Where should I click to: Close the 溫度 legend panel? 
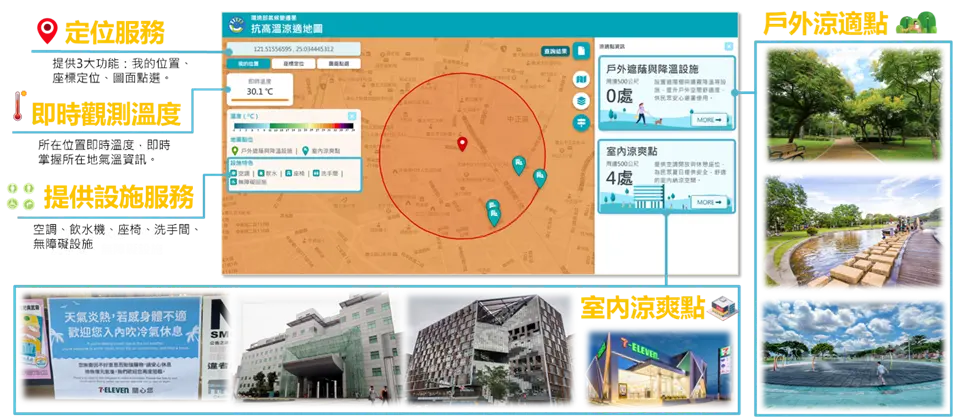click(x=352, y=115)
